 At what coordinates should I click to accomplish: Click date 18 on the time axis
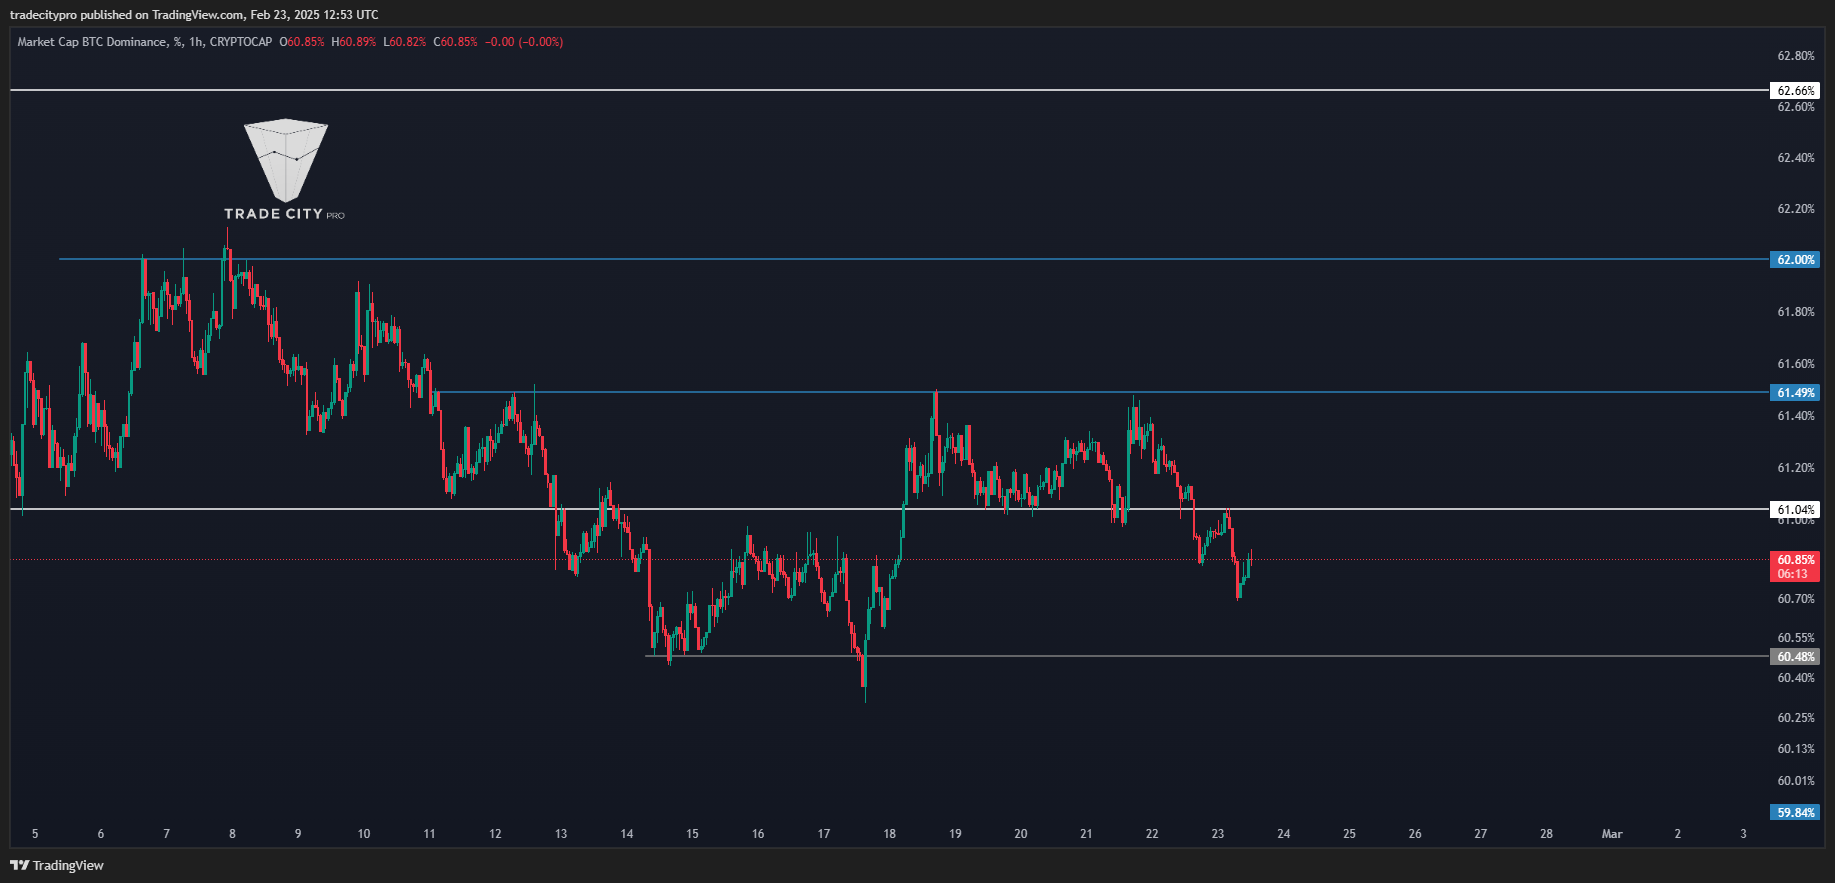click(x=890, y=834)
